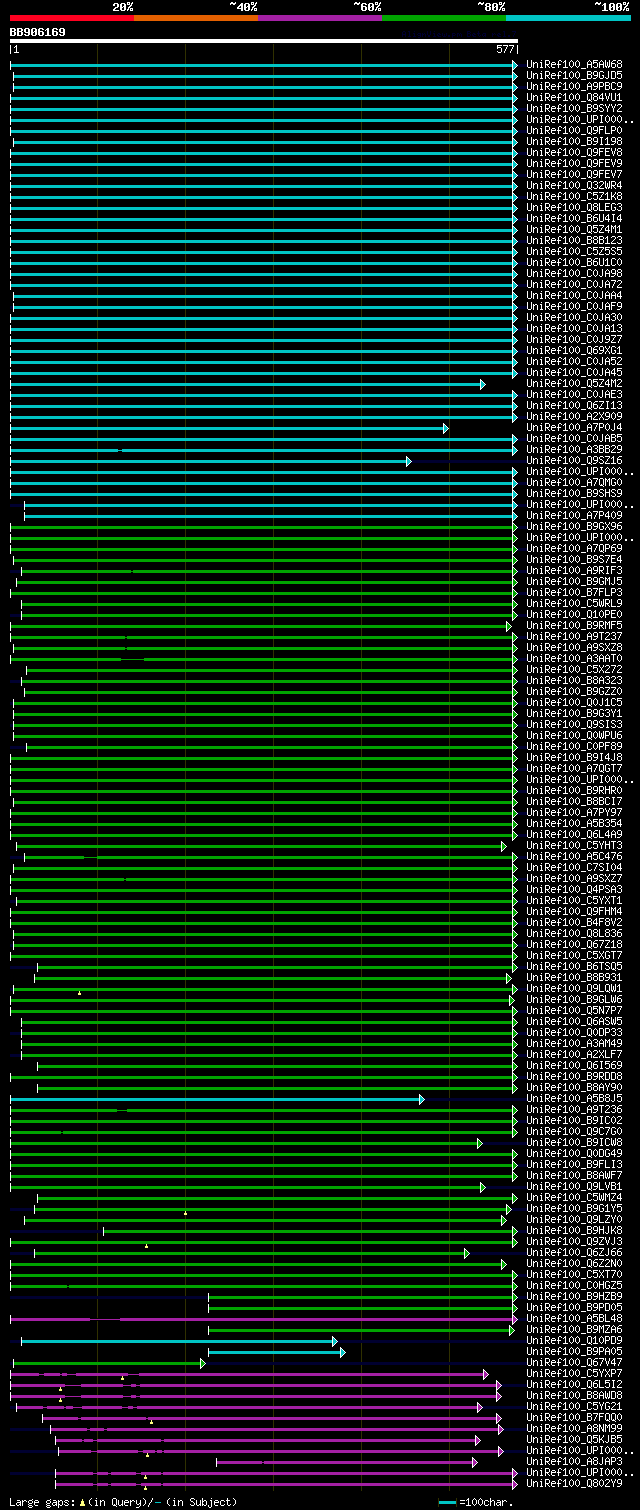The height and width of the screenshot is (1510, 640).
Task: Click UniRef100_Q10PE0 hit label
Action: pyautogui.click(x=574, y=614)
